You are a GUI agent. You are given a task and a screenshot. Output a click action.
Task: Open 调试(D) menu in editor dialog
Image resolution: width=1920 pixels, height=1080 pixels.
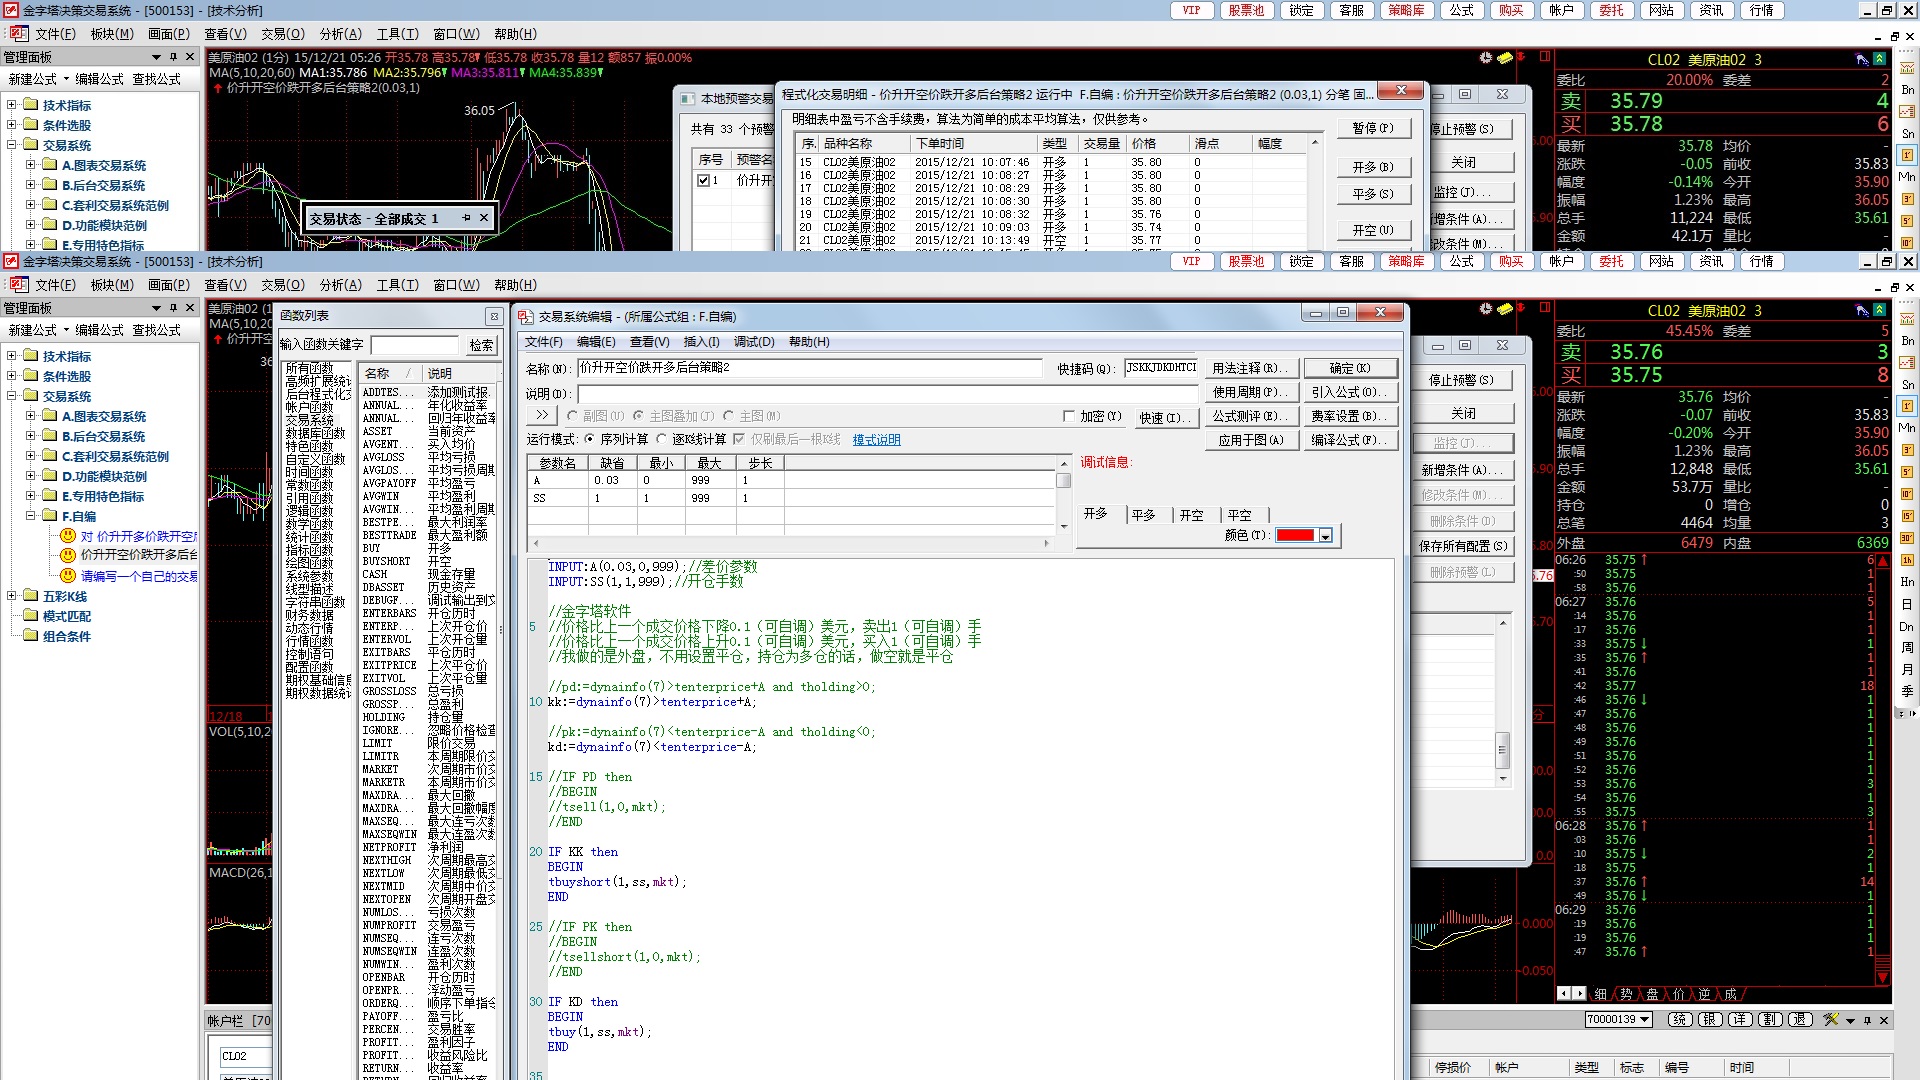tap(754, 342)
